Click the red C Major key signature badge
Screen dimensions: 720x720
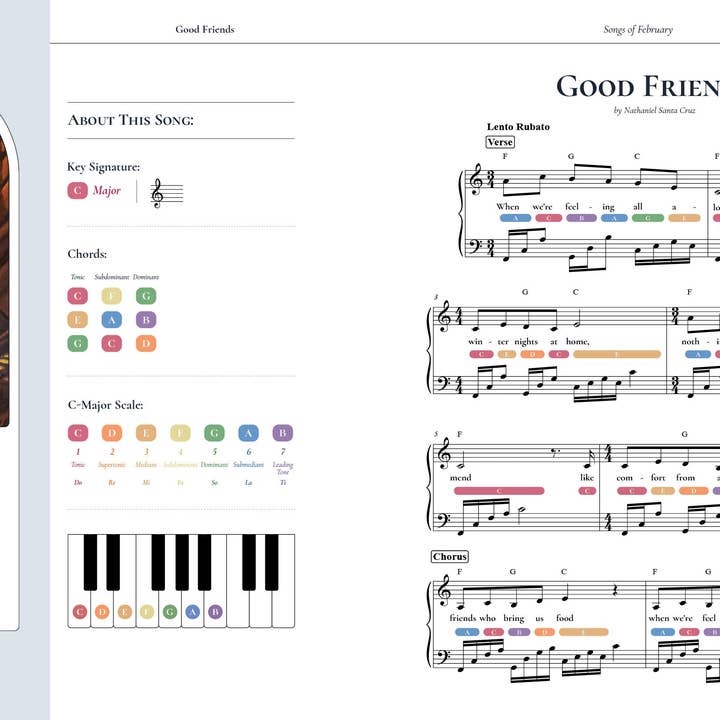tap(77, 190)
